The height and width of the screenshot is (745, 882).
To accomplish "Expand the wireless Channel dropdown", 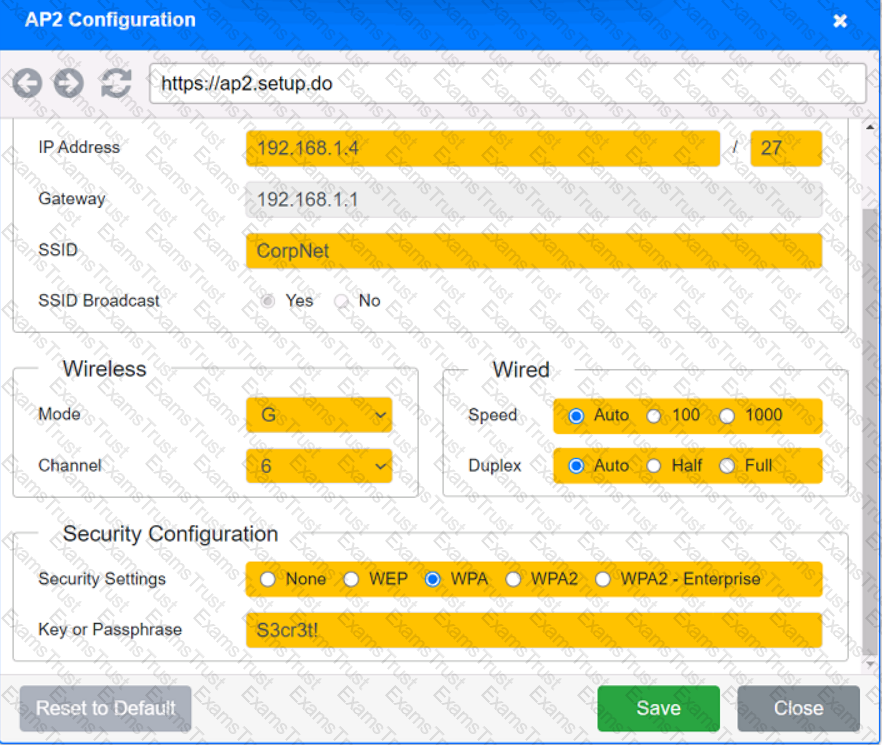I will 319,466.
